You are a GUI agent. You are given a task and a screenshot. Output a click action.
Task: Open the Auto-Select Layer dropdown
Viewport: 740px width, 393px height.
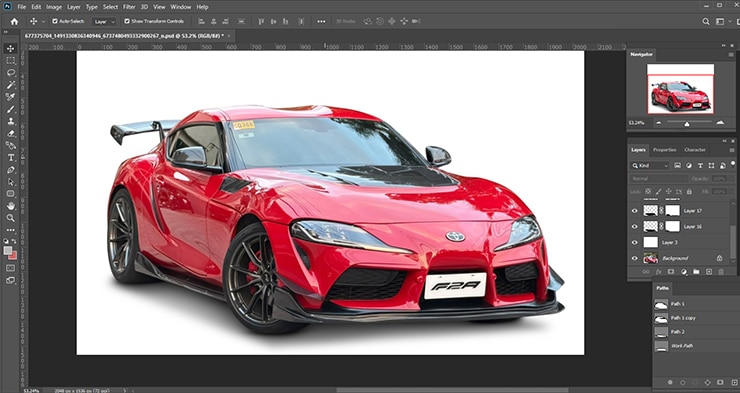point(103,22)
